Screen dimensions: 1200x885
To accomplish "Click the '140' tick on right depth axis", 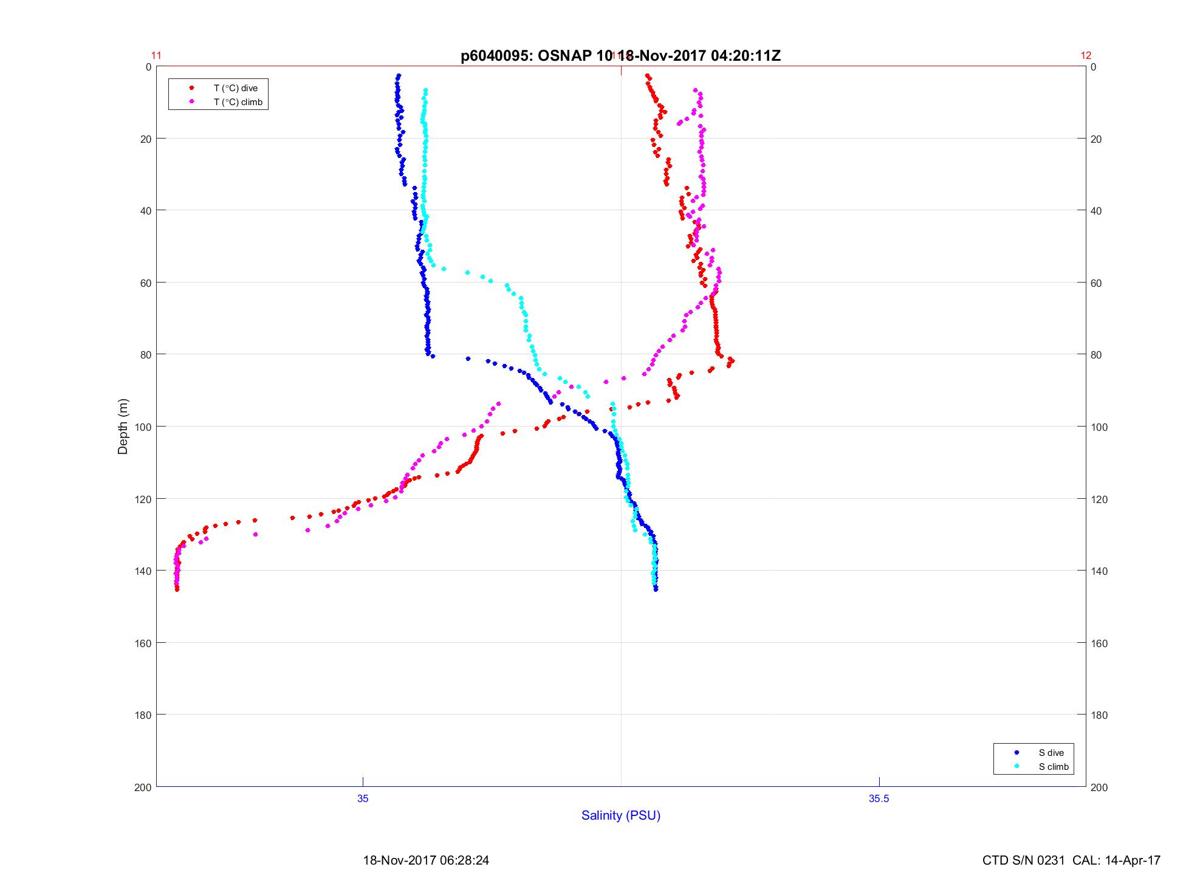I will 1099,571.
